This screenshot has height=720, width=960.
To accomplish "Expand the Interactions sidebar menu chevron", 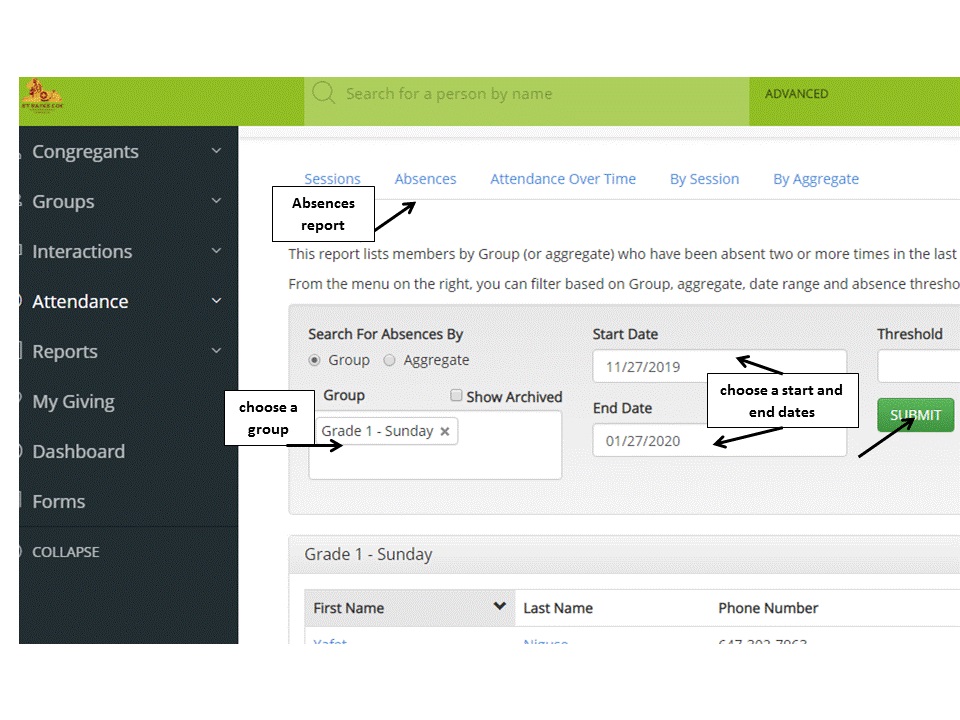I will point(216,251).
